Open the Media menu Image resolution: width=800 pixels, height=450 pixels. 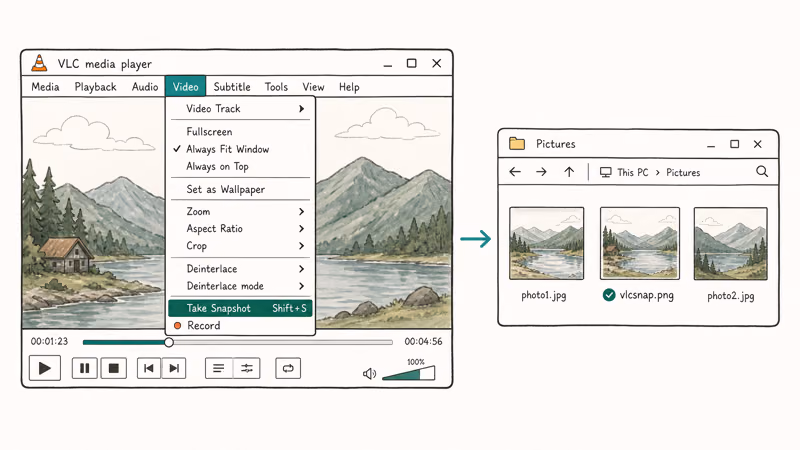(x=45, y=87)
